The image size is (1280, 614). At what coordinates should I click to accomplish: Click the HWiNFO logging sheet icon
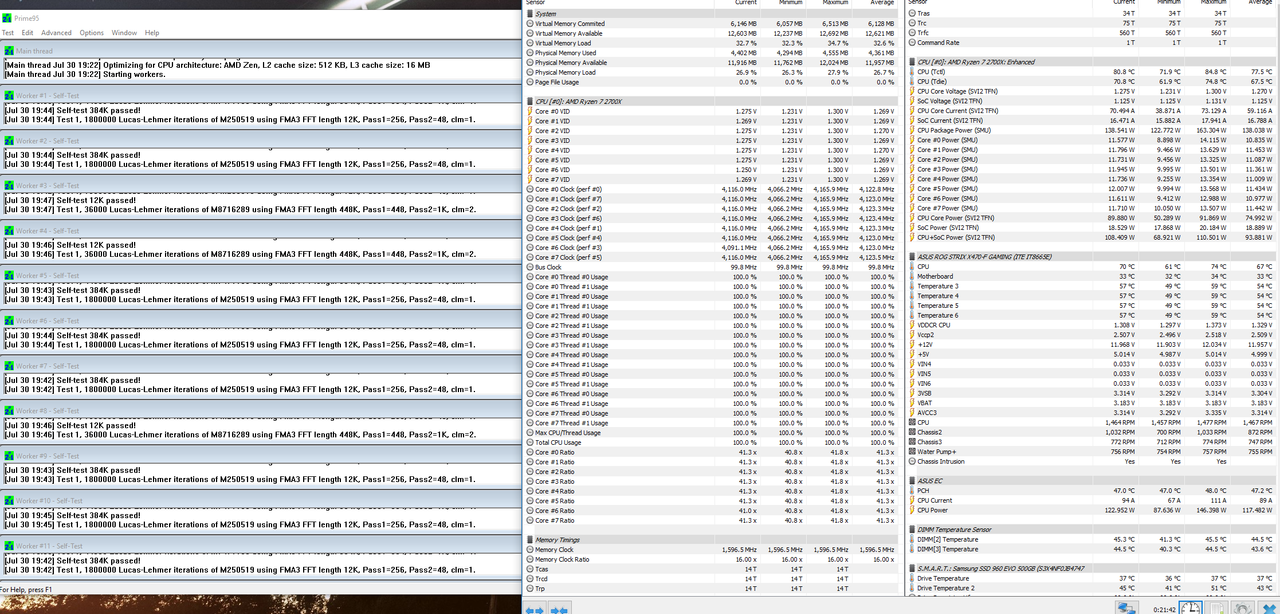point(1218,606)
